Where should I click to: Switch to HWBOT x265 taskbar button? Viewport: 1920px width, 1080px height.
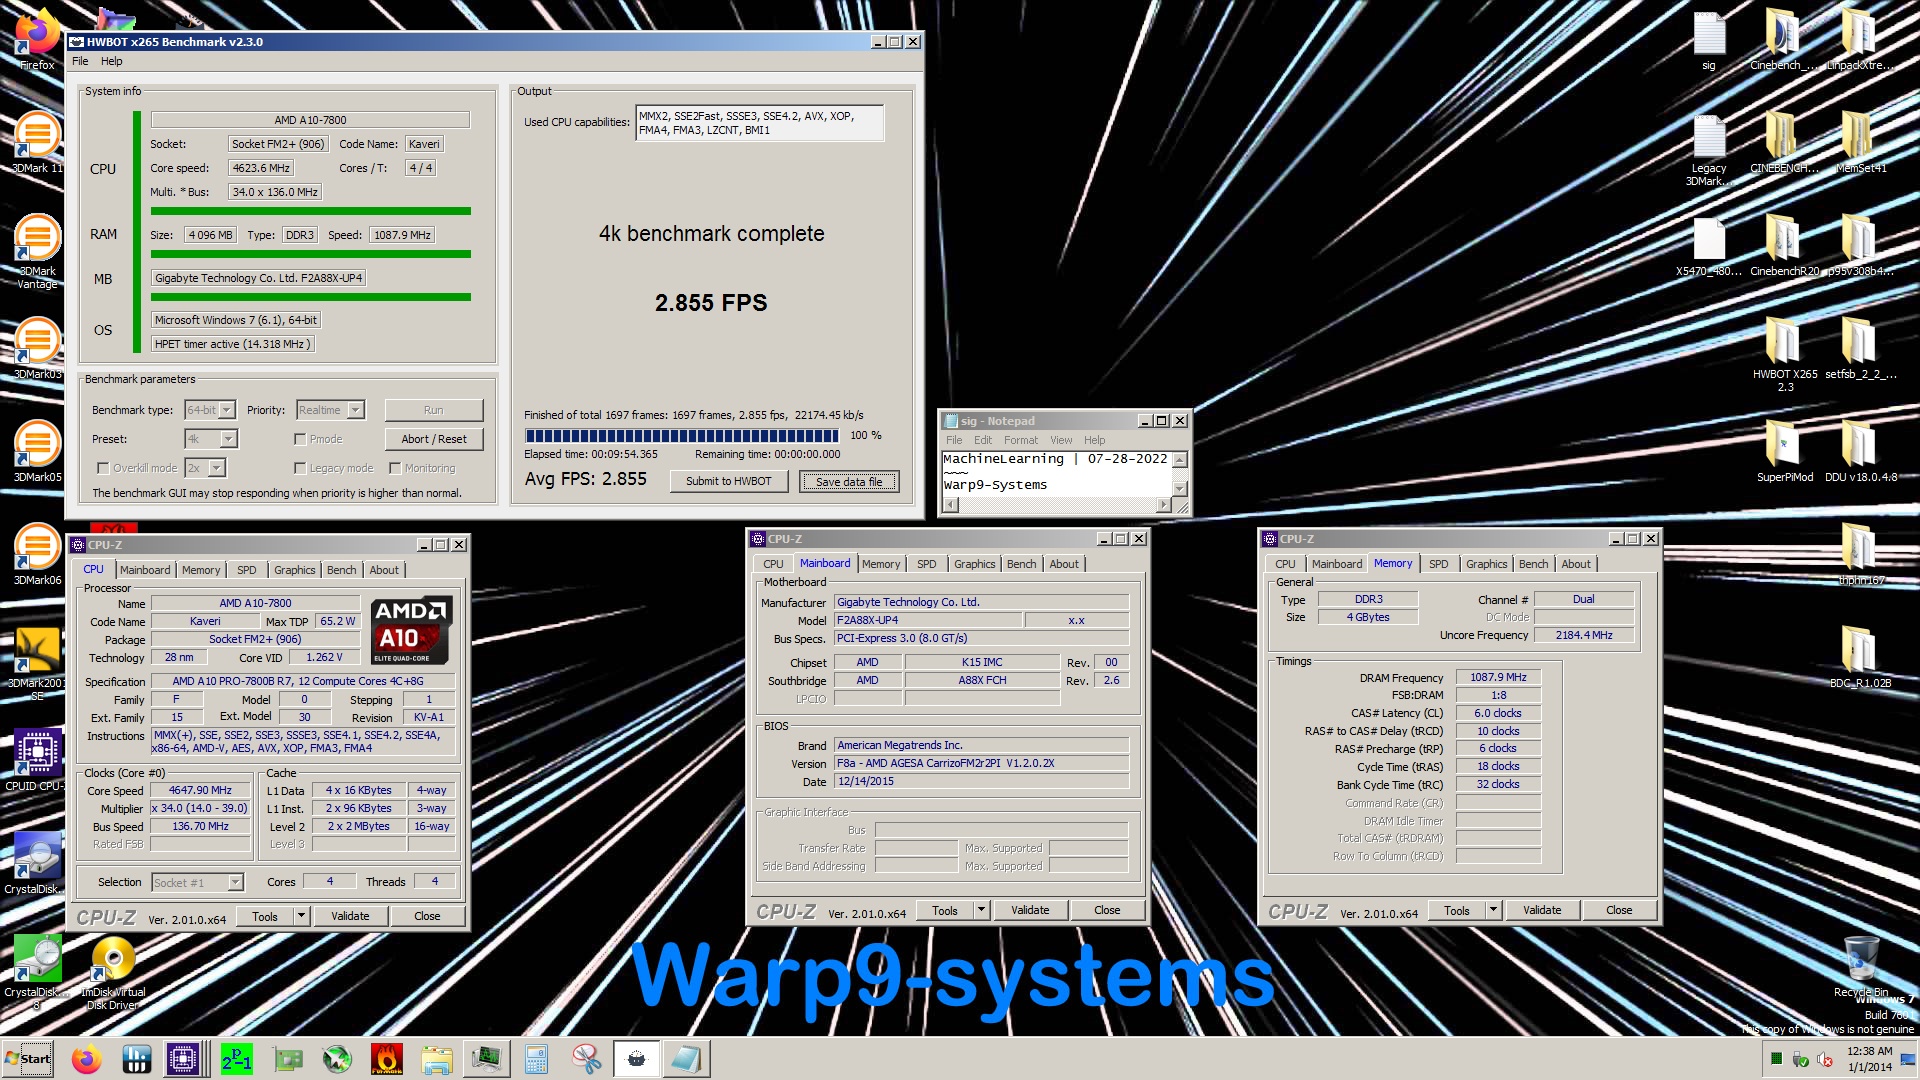click(637, 1059)
